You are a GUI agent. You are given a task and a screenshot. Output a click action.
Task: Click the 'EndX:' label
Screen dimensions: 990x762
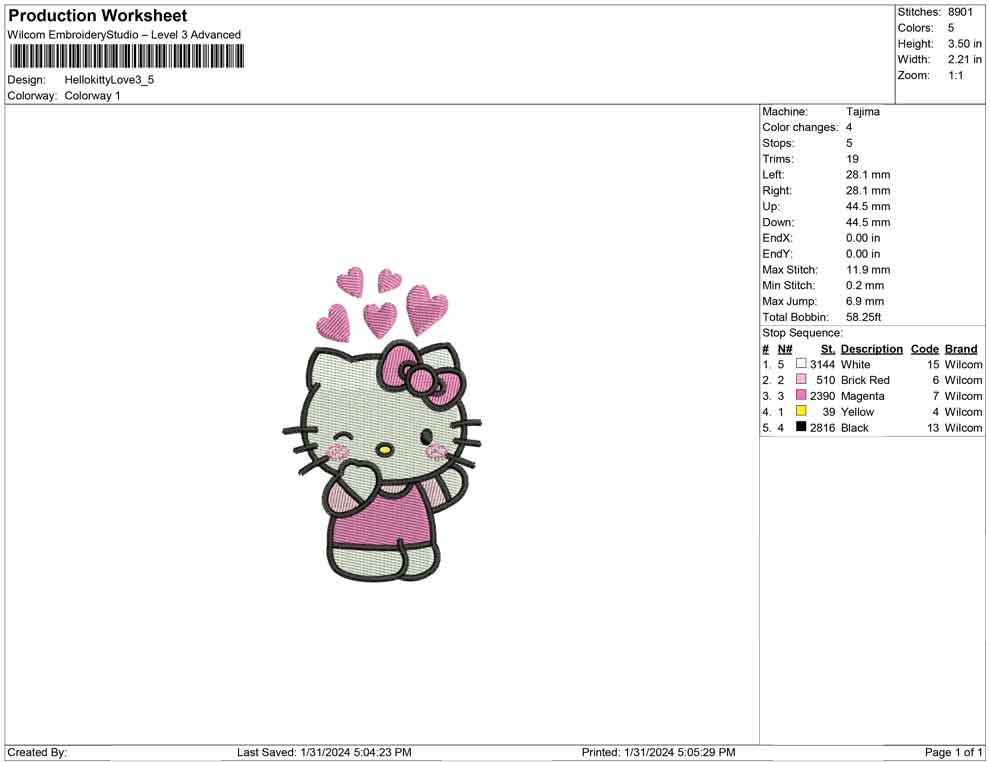click(777, 238)
